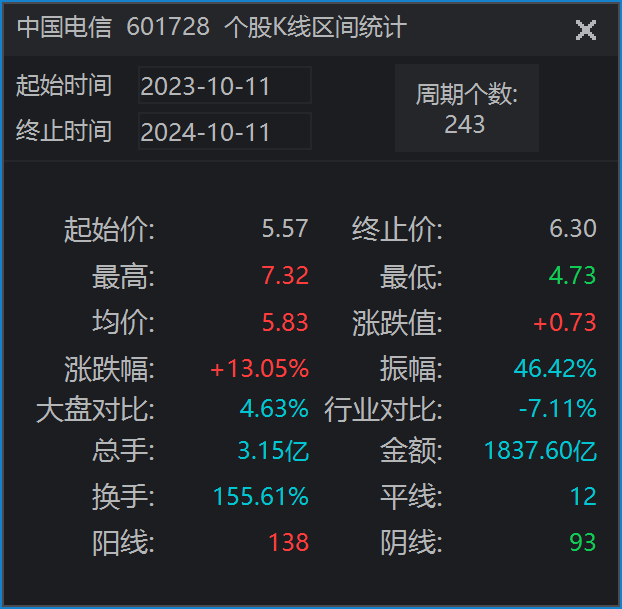Select the 大盘对比 value 4.63%
Image resolution: width=622 pixels, height=609 pixels.
pyautogui.click(x=274, y=409)
